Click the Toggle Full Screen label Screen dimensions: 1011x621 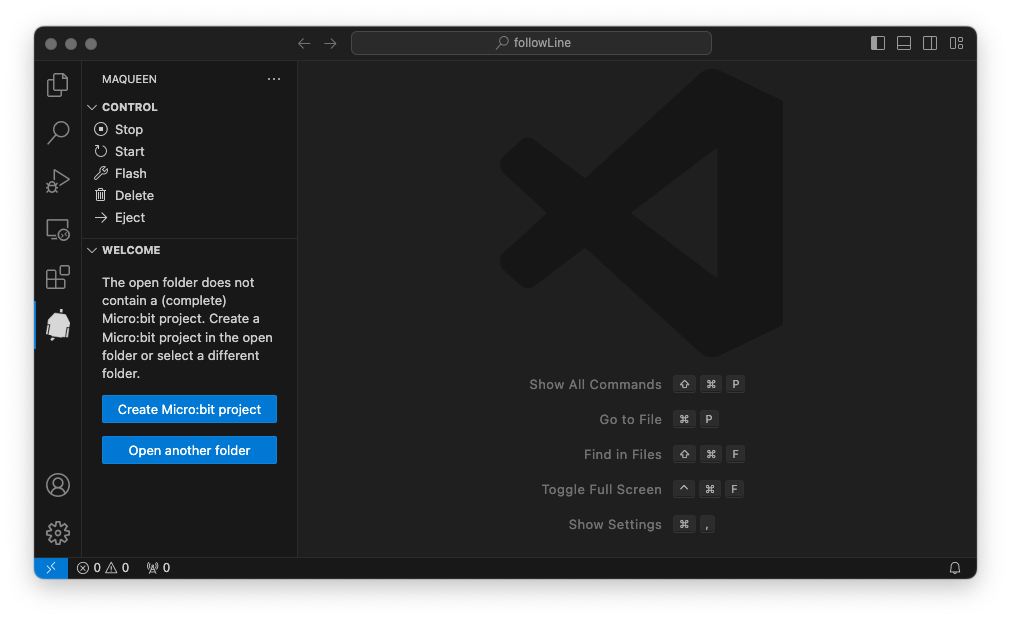pyautogui.click(x=602, y=489)
